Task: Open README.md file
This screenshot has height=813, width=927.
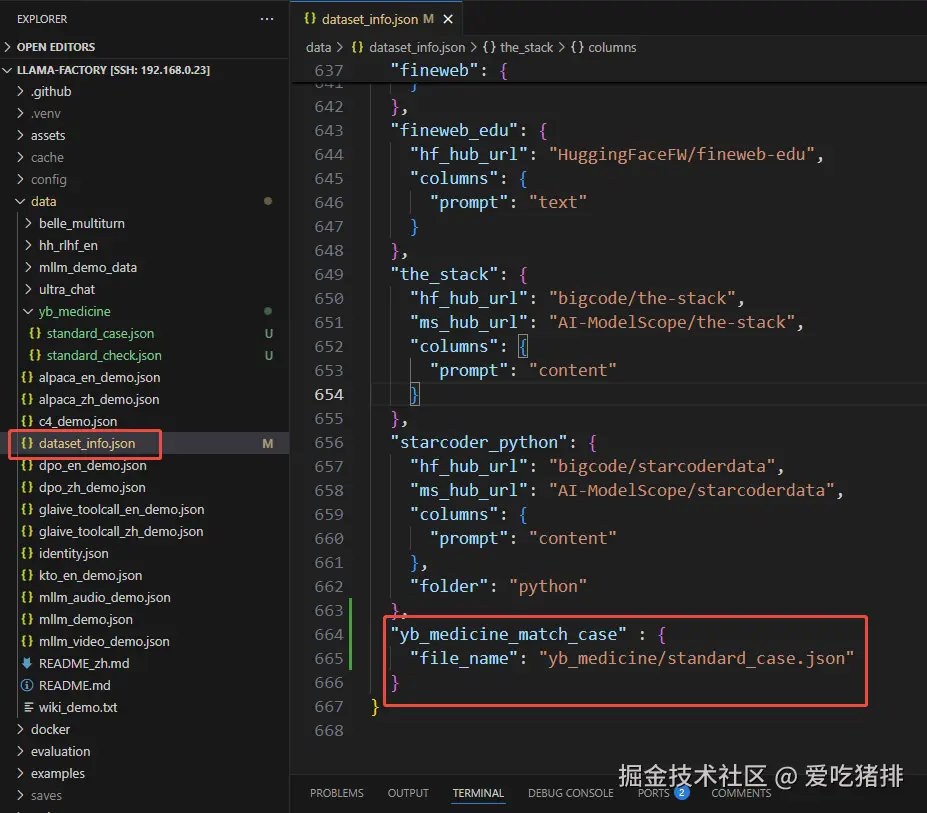Action: pos(74,685)
